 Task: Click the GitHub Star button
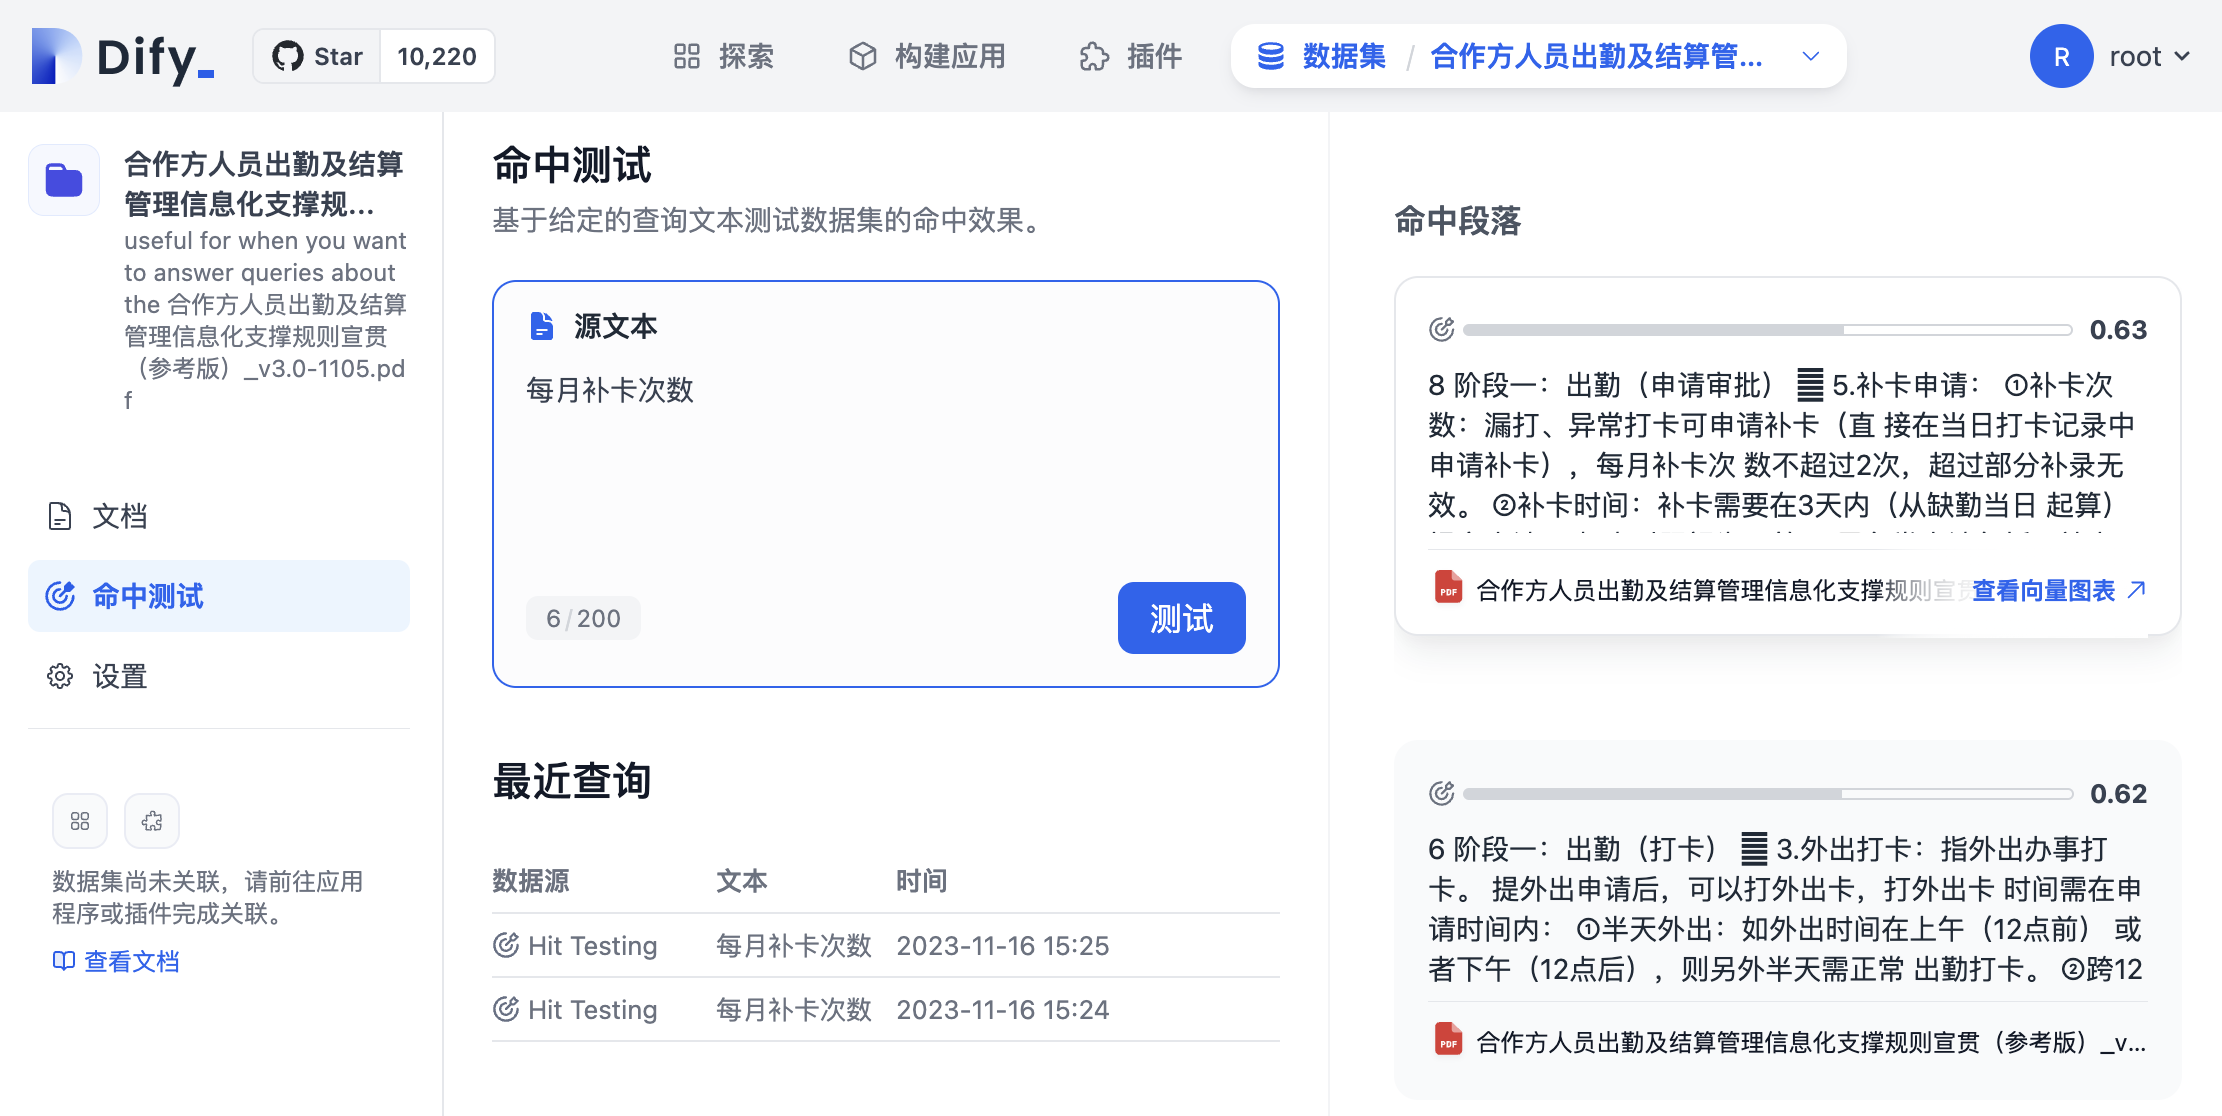click(318, 56)
